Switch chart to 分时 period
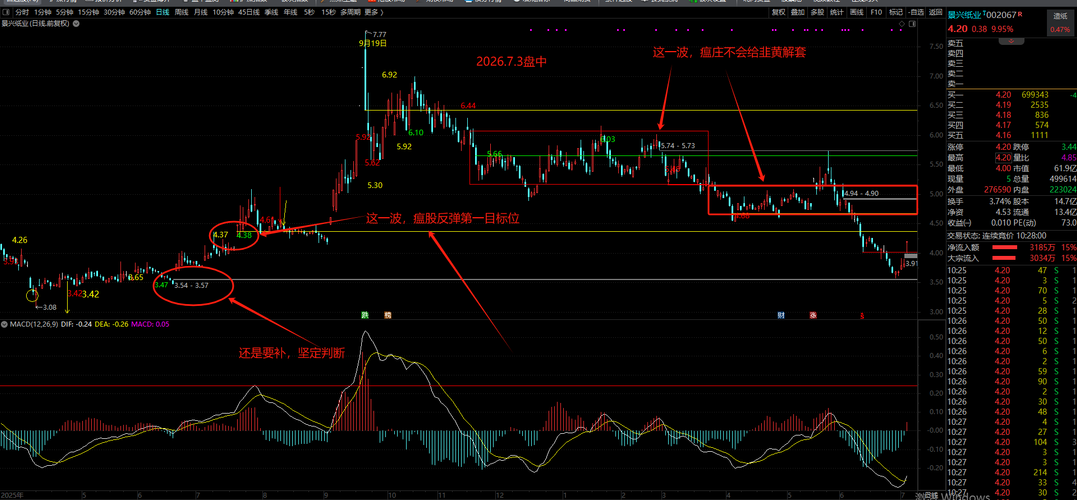 click(x=21, y=12)
